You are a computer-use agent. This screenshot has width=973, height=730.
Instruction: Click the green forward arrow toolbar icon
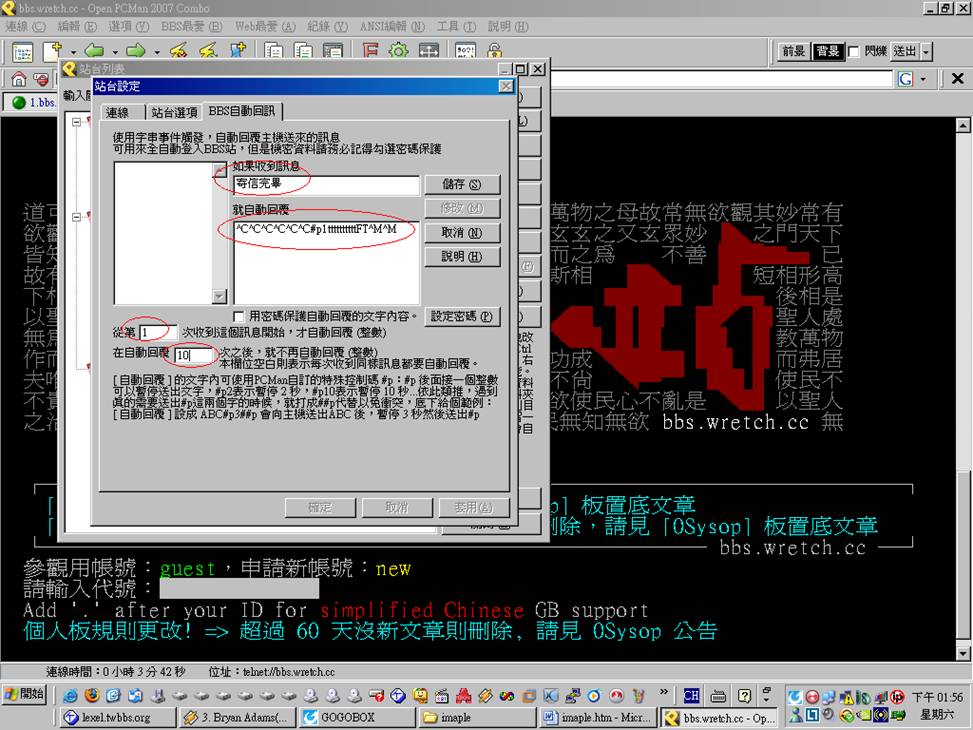click(136, 51)
